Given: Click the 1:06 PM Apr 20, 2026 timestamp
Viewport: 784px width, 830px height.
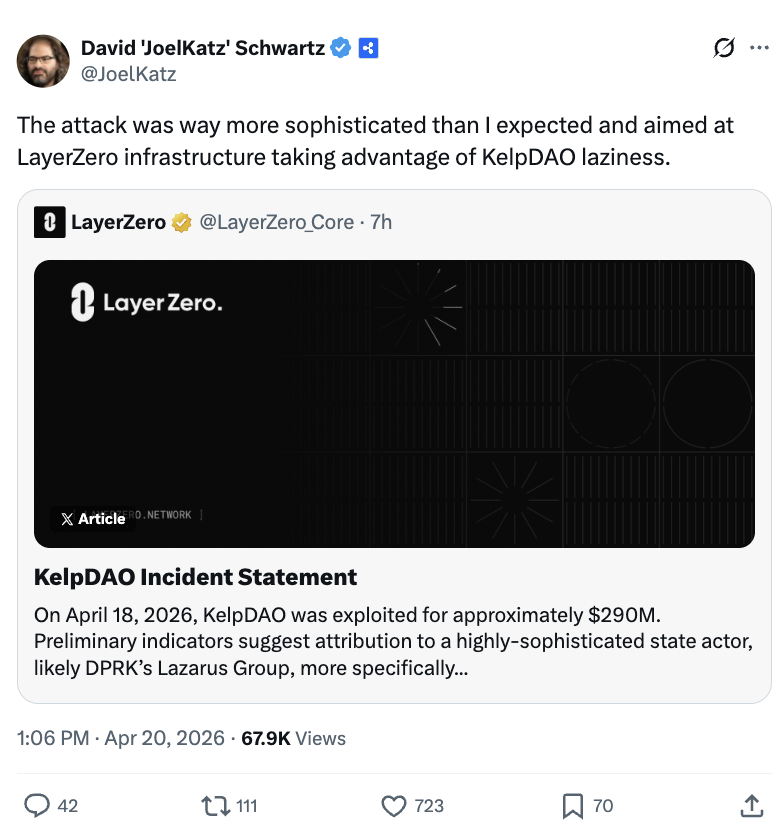Looking at the screenshot, I should [121, 739].
